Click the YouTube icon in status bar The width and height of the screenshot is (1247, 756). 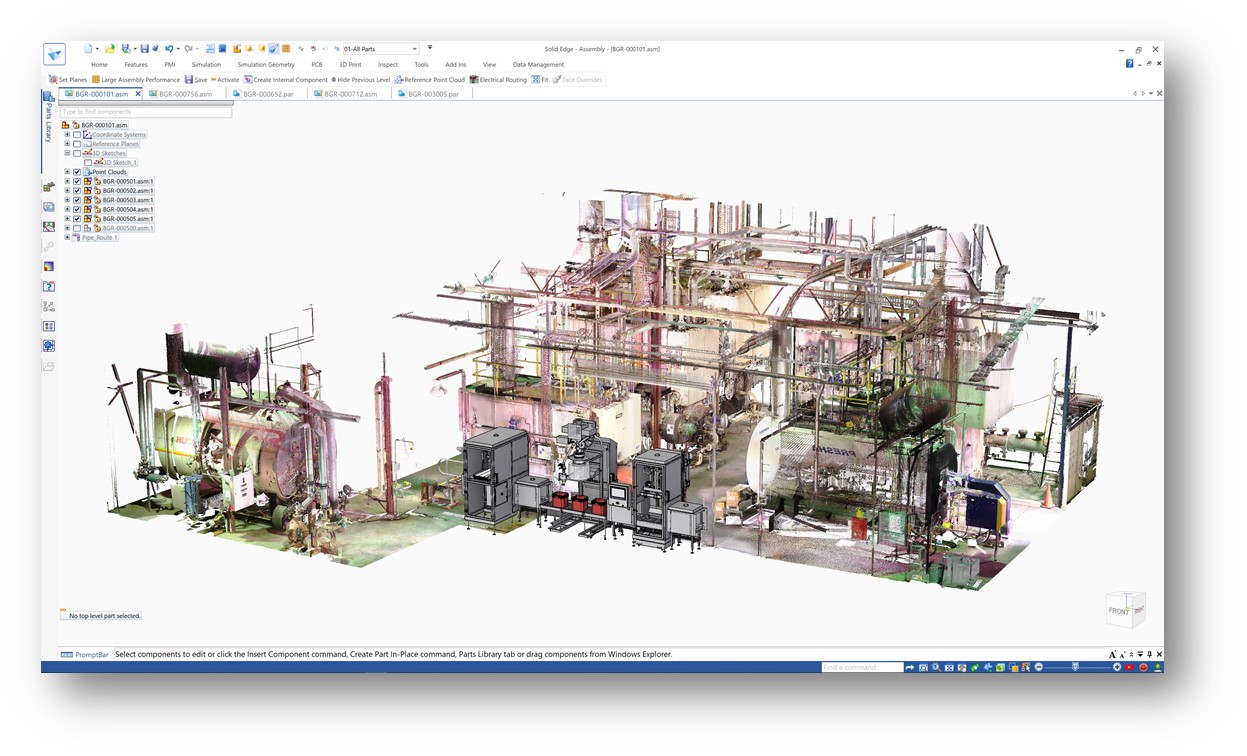[1129, 667]
